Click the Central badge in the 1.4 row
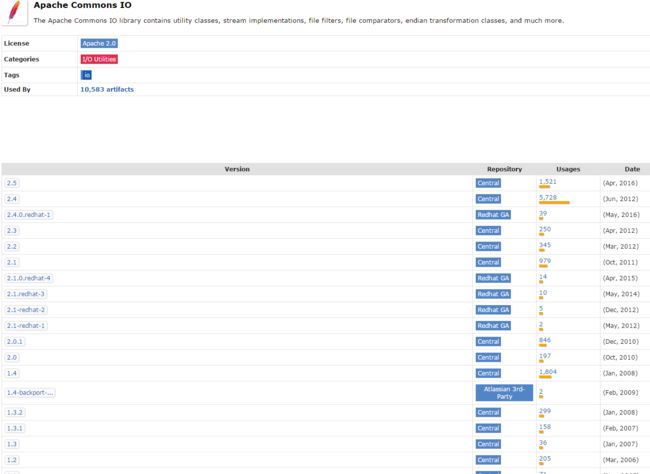The image size is (650, 474). click(488, 373)
